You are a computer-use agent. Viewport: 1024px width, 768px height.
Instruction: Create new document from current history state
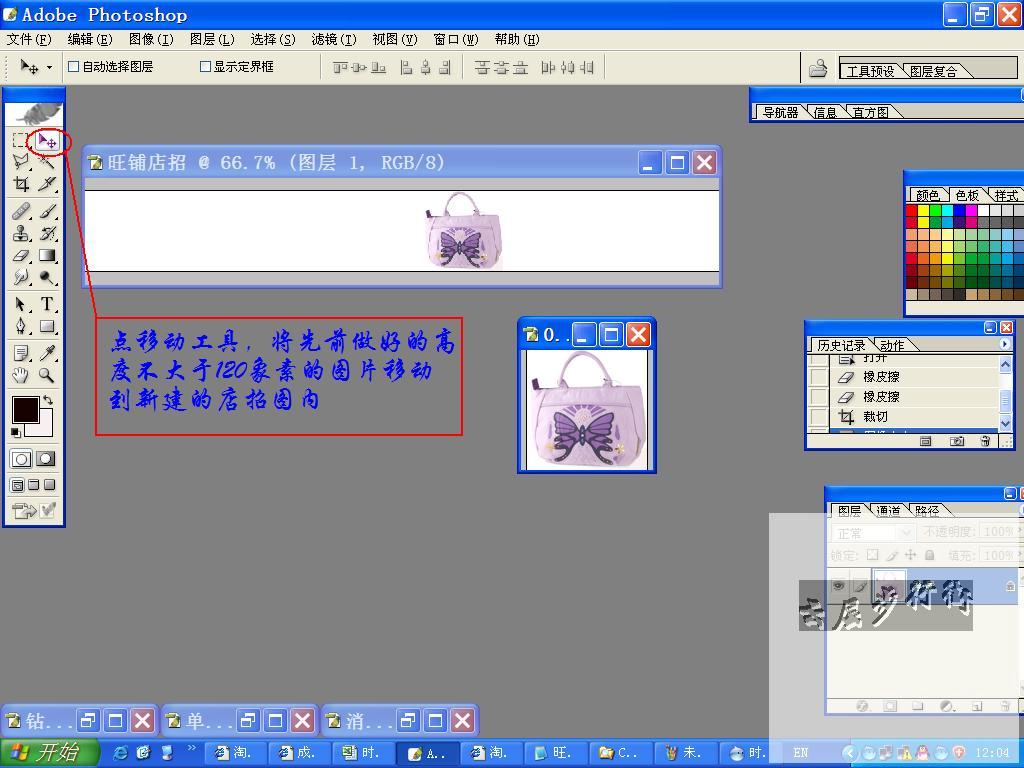pyautogui.click(x=925, y=442)
